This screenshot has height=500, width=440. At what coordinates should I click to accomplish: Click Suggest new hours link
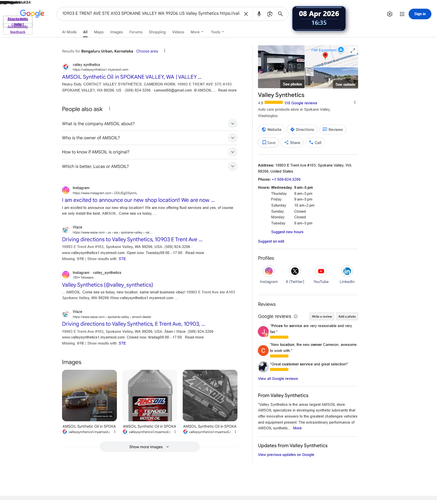(x=287, y=232)
